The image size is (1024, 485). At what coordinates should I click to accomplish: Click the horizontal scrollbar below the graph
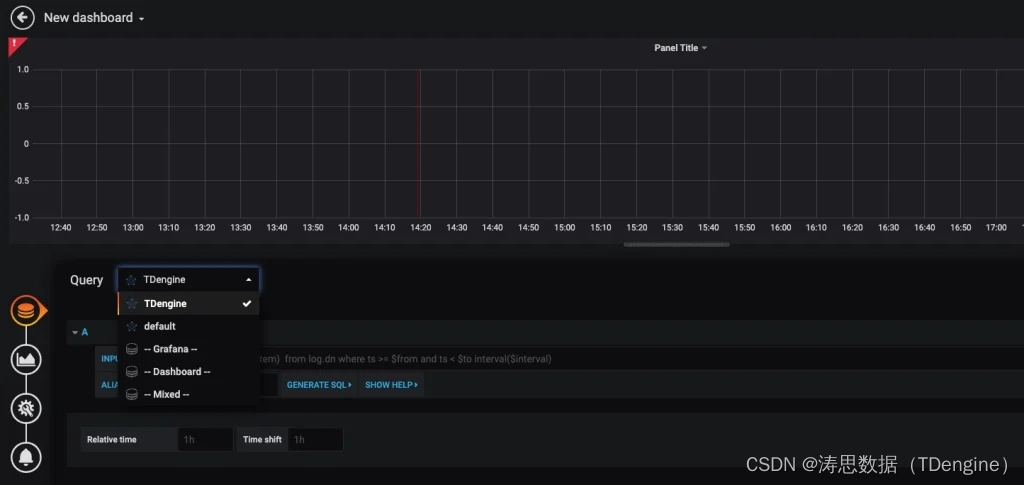pyautogui.click(x=677, y=245)
